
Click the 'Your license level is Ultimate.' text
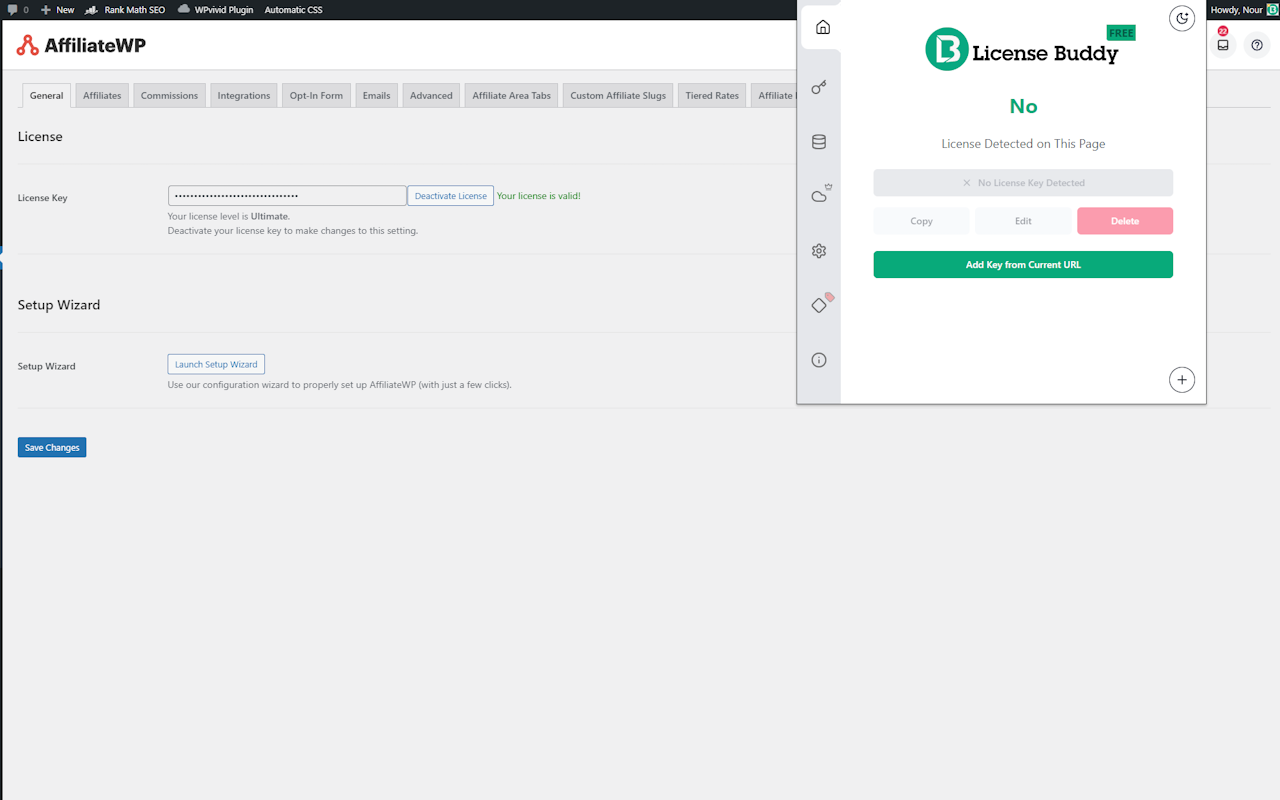[x=229, y=216]
